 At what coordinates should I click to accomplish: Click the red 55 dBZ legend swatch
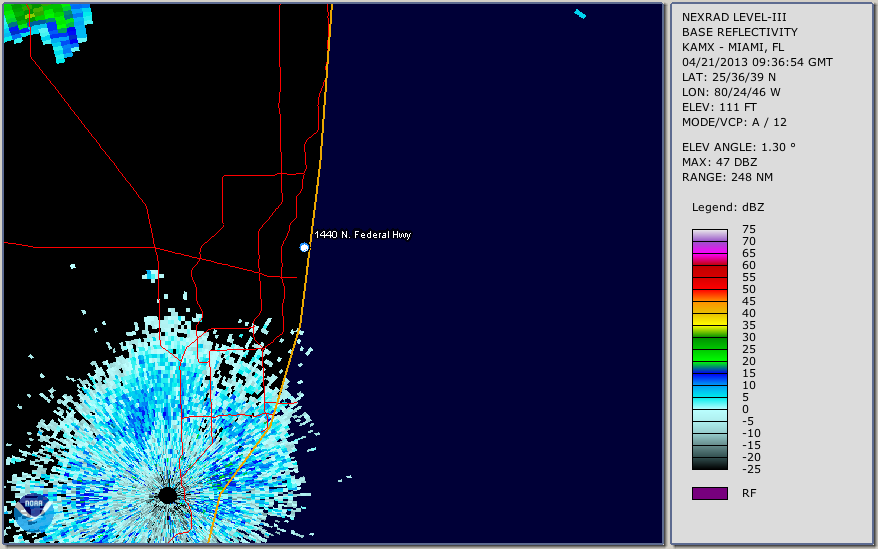[x=709, y=283]
